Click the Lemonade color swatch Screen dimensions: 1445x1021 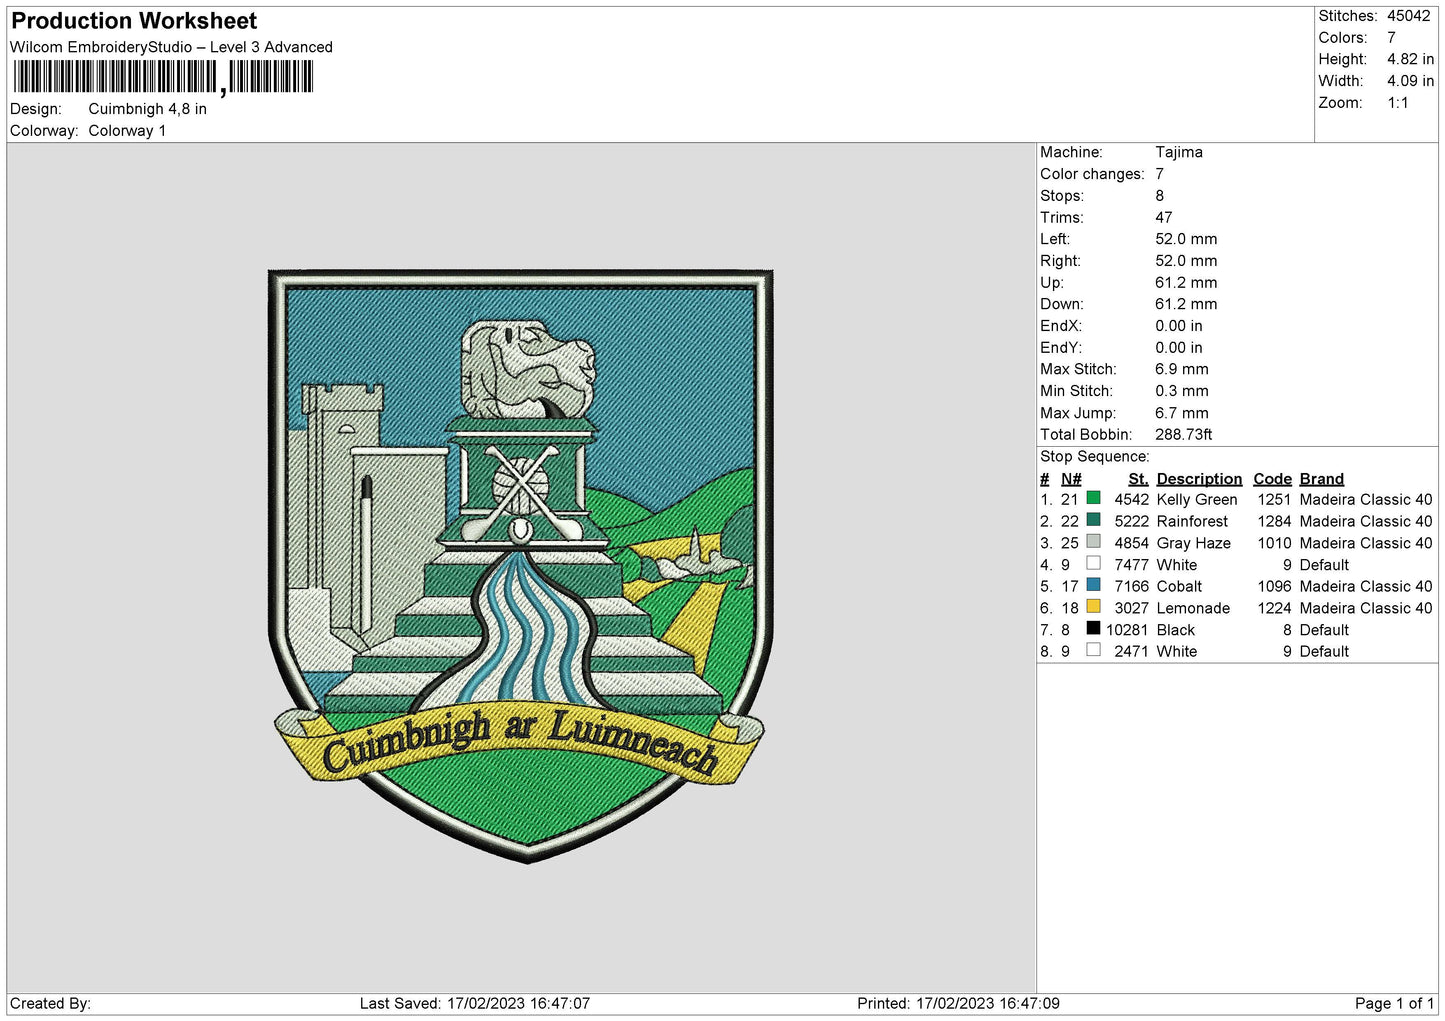pyautogui.click(x=1093, y=607)
